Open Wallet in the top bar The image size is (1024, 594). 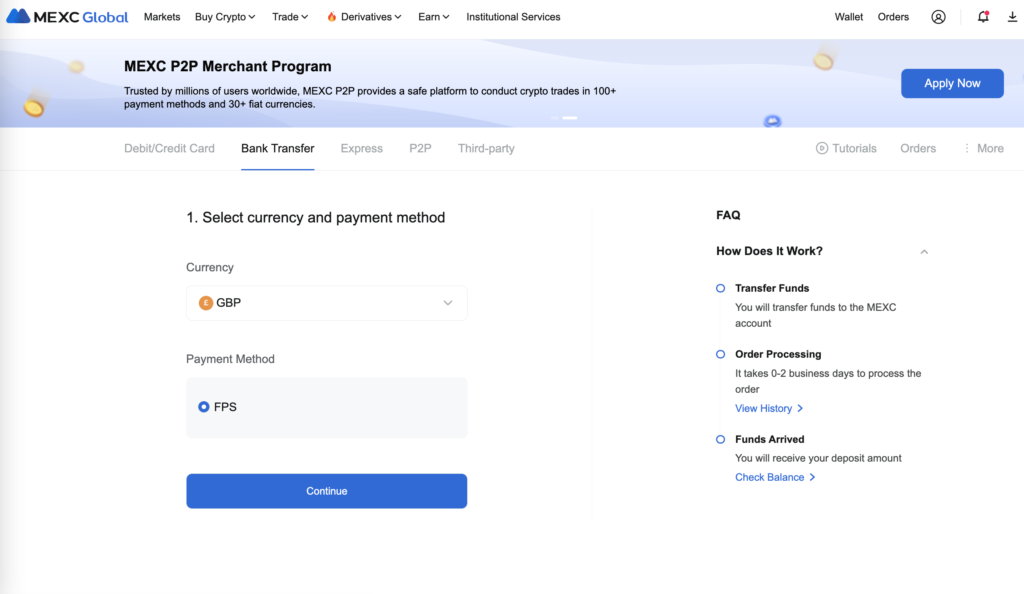click(848, 17)
